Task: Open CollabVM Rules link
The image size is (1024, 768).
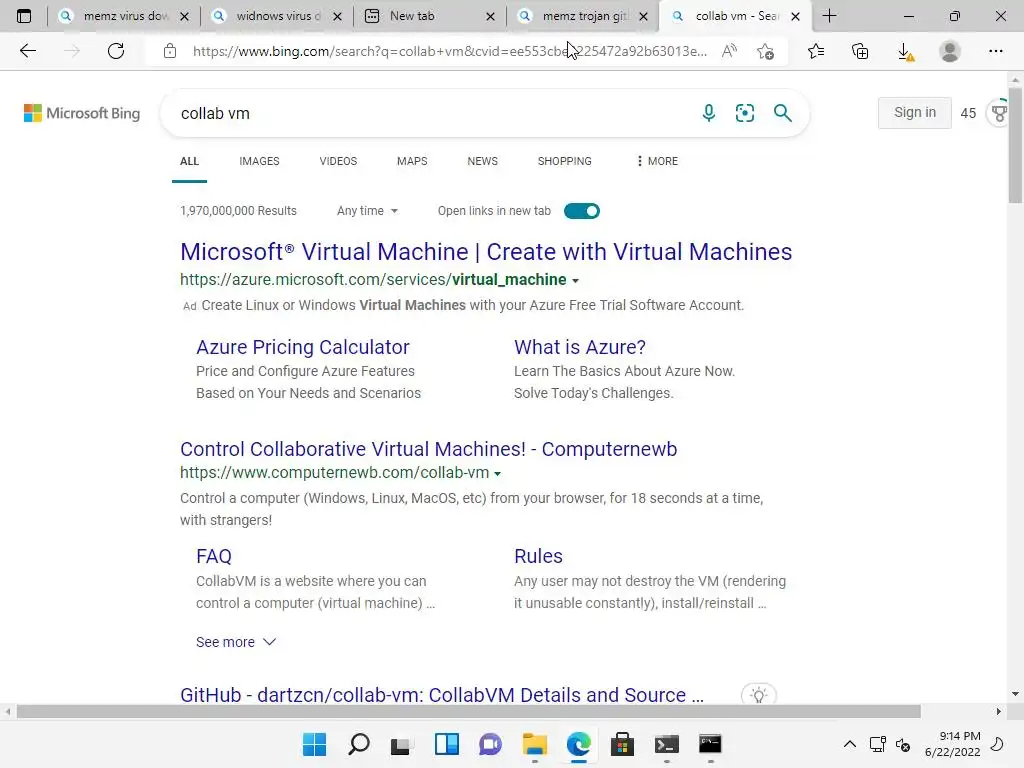Action: pyautogui.click(x=538, y=556)
